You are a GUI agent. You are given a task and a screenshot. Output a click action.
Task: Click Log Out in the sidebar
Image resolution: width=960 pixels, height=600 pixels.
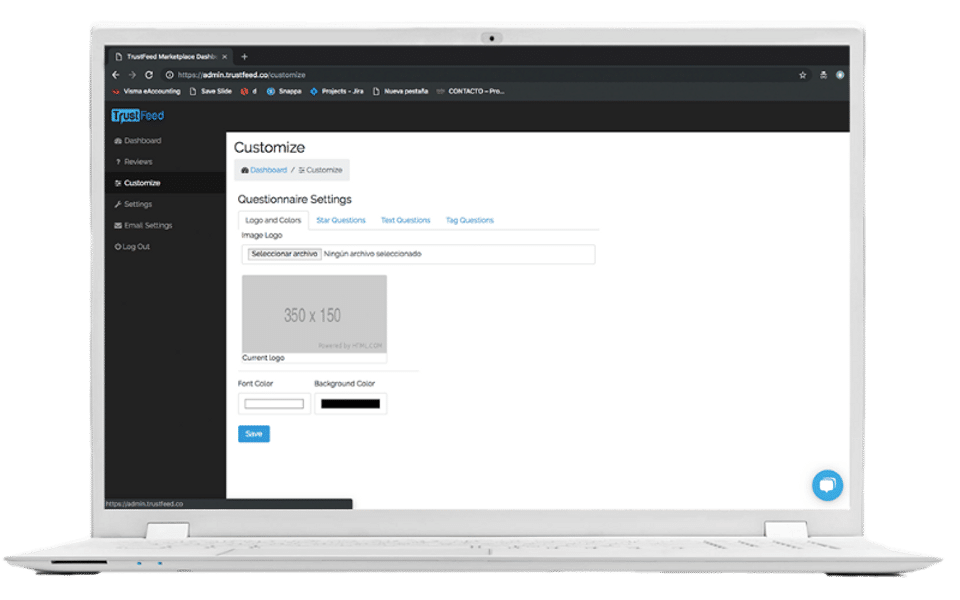point(132,246)
